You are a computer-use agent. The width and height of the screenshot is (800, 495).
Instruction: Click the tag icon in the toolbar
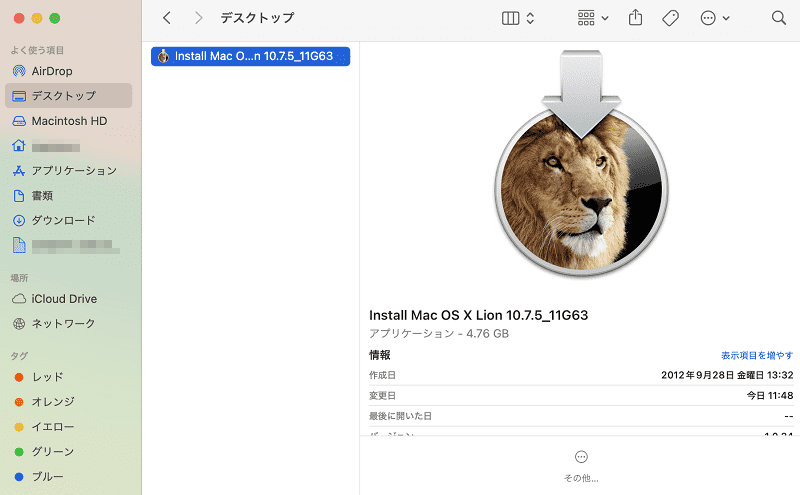click(x=670, y=18)
